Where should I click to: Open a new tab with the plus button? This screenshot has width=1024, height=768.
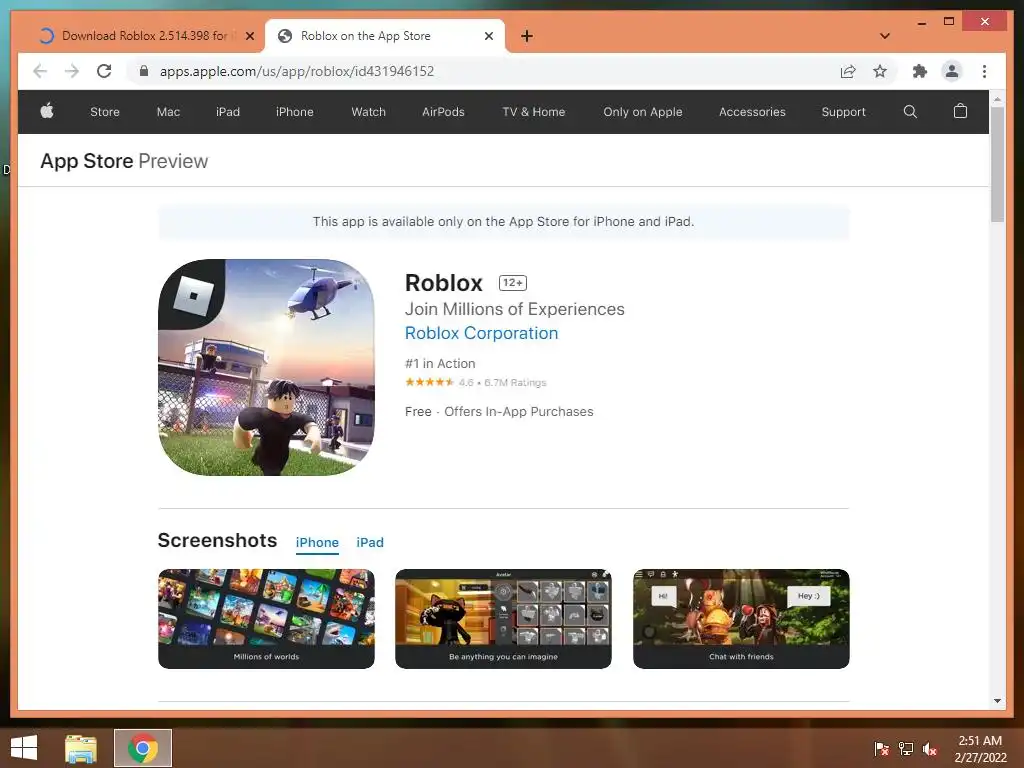(x=526, y=36)
